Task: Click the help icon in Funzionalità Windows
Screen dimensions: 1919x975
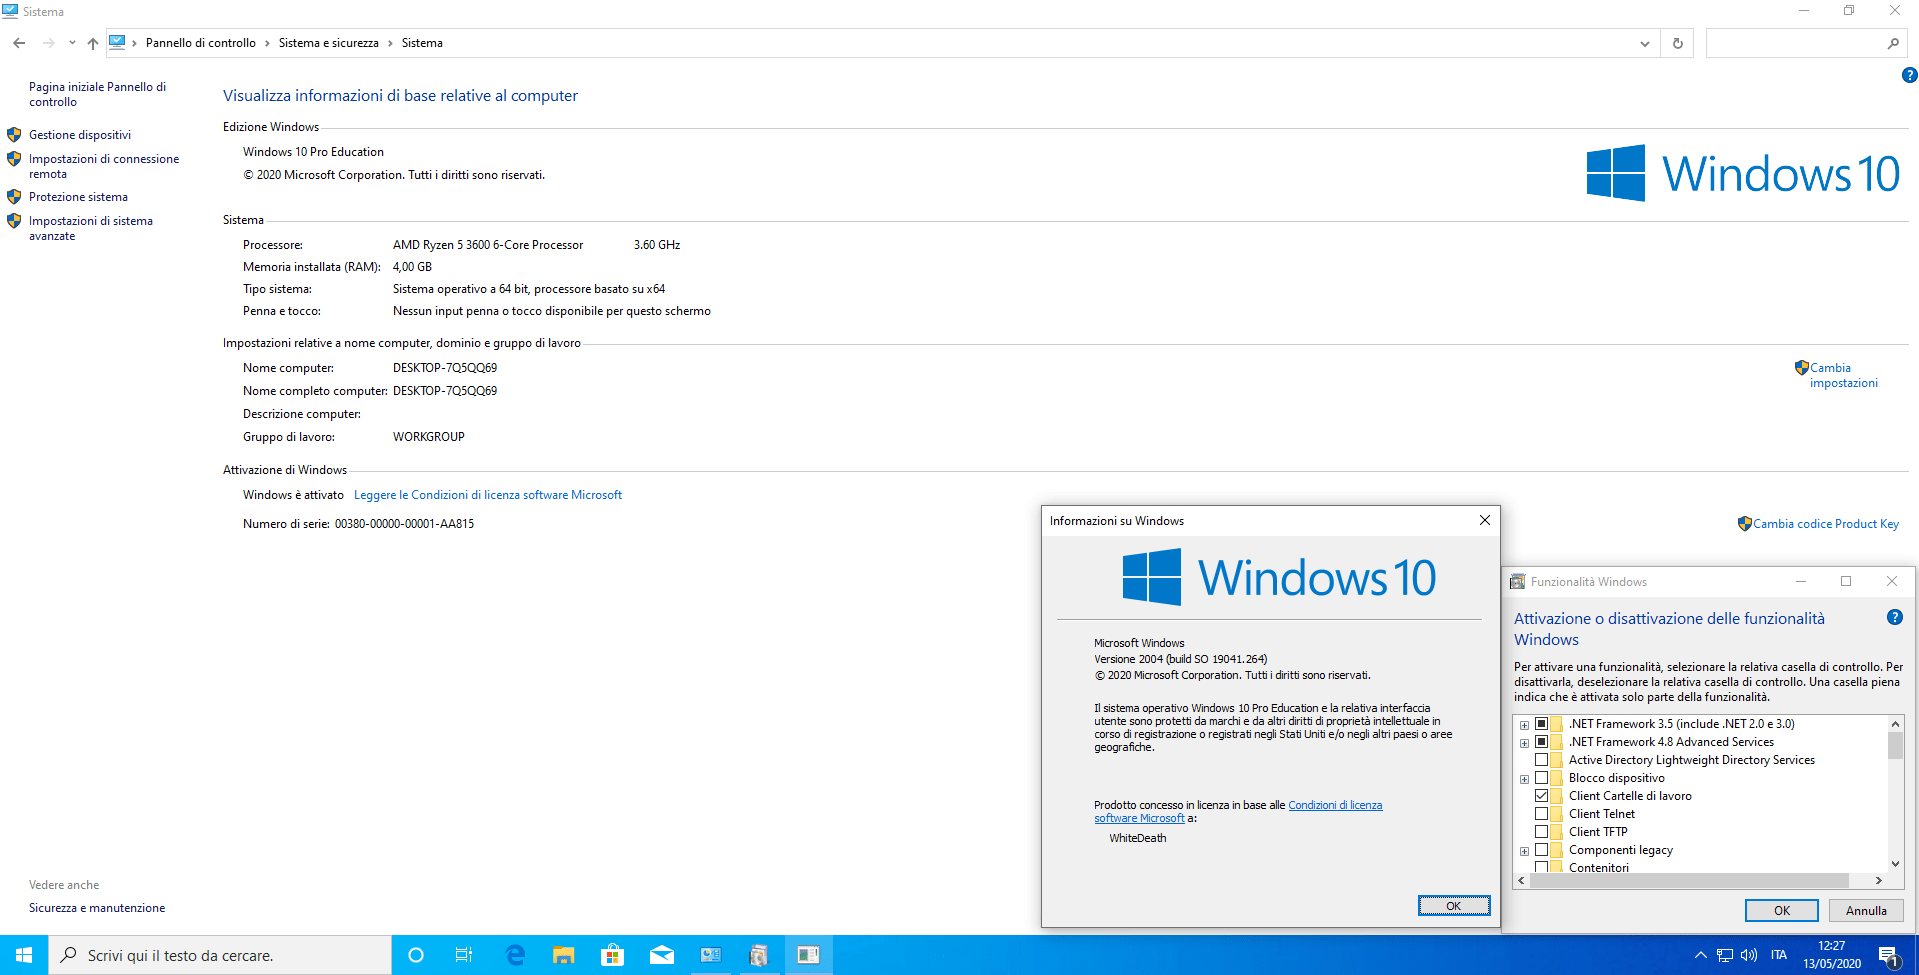Action: coord(1894,617)
